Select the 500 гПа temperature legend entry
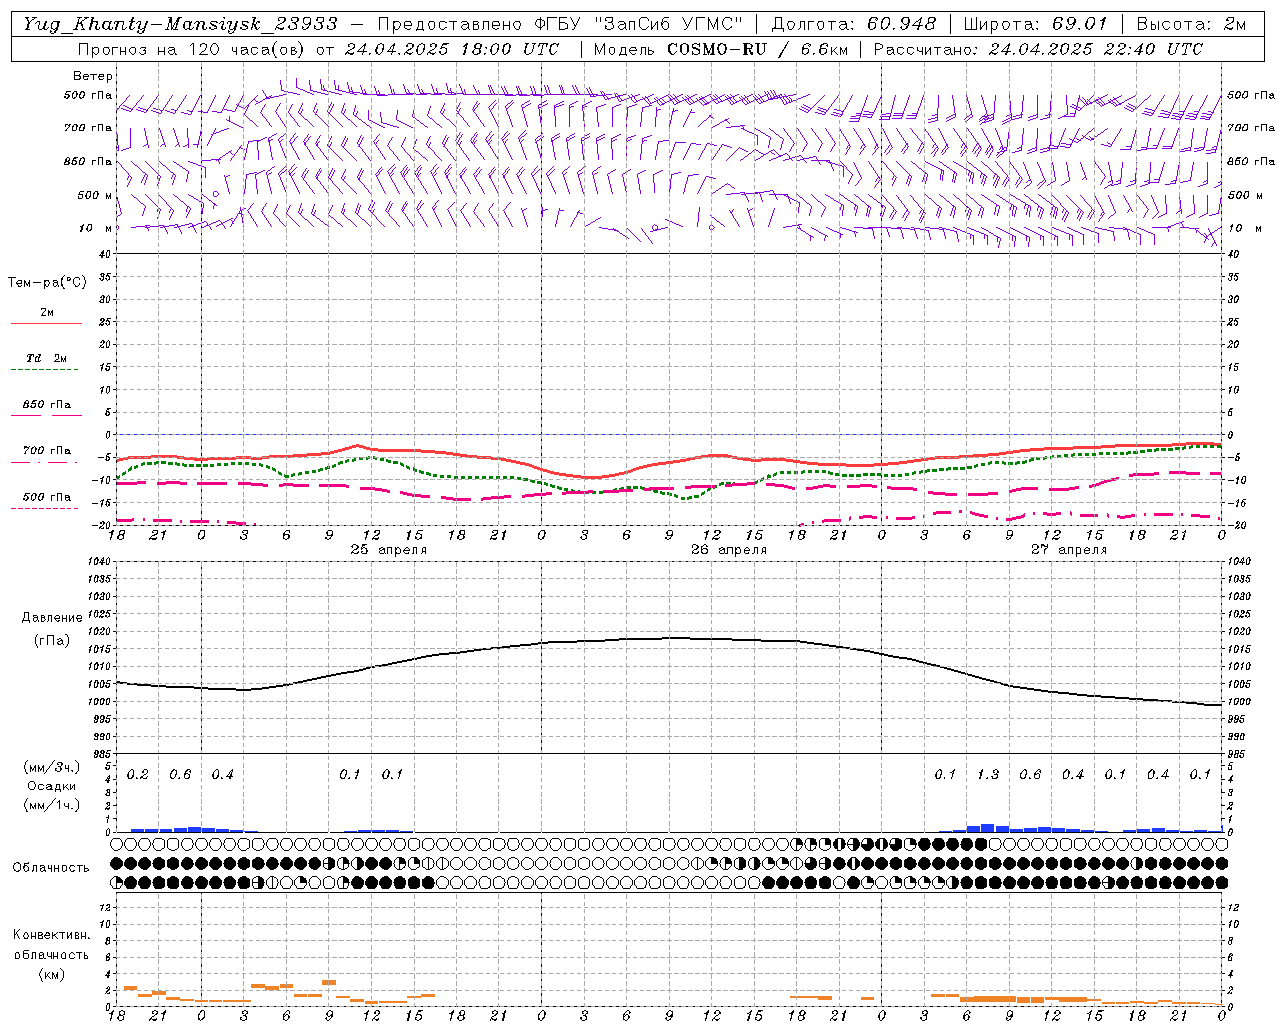The image size is (1280, 1024). (46, 500)
